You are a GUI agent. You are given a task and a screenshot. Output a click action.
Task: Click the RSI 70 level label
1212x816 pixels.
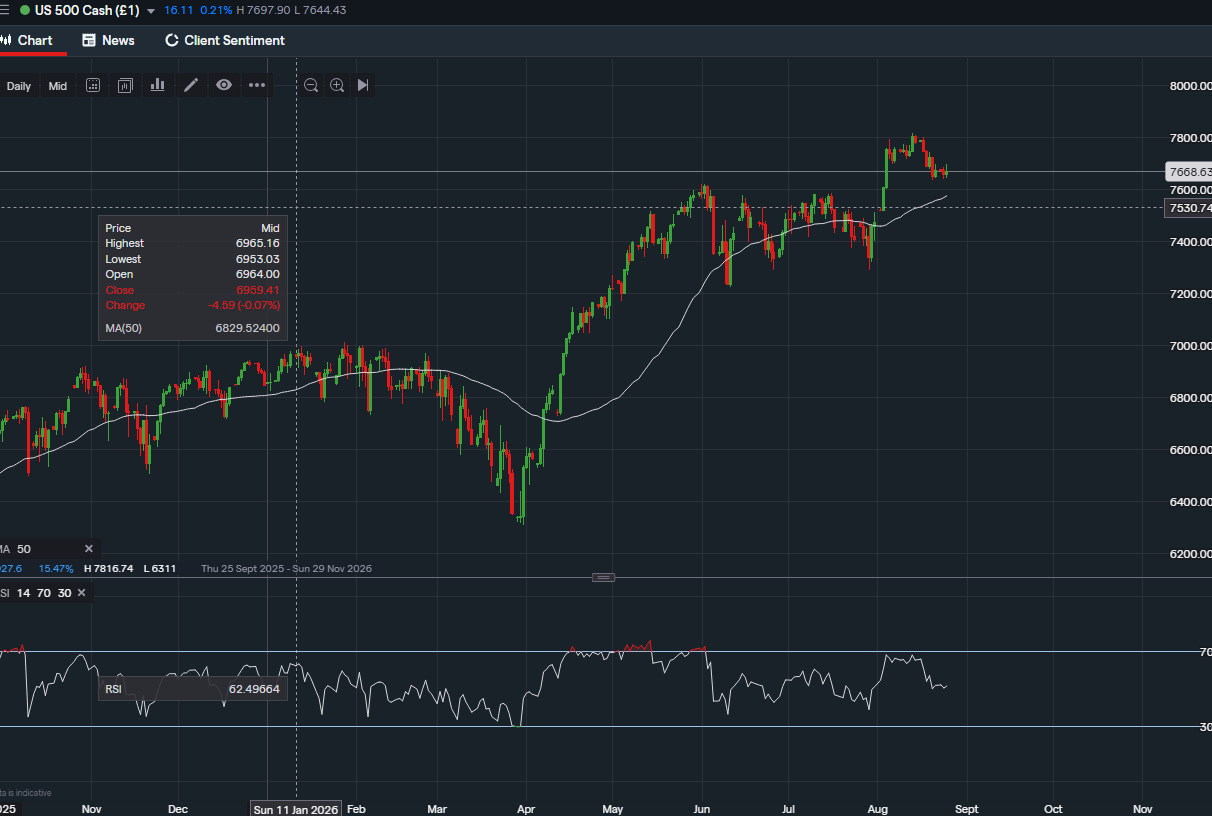1206,652
